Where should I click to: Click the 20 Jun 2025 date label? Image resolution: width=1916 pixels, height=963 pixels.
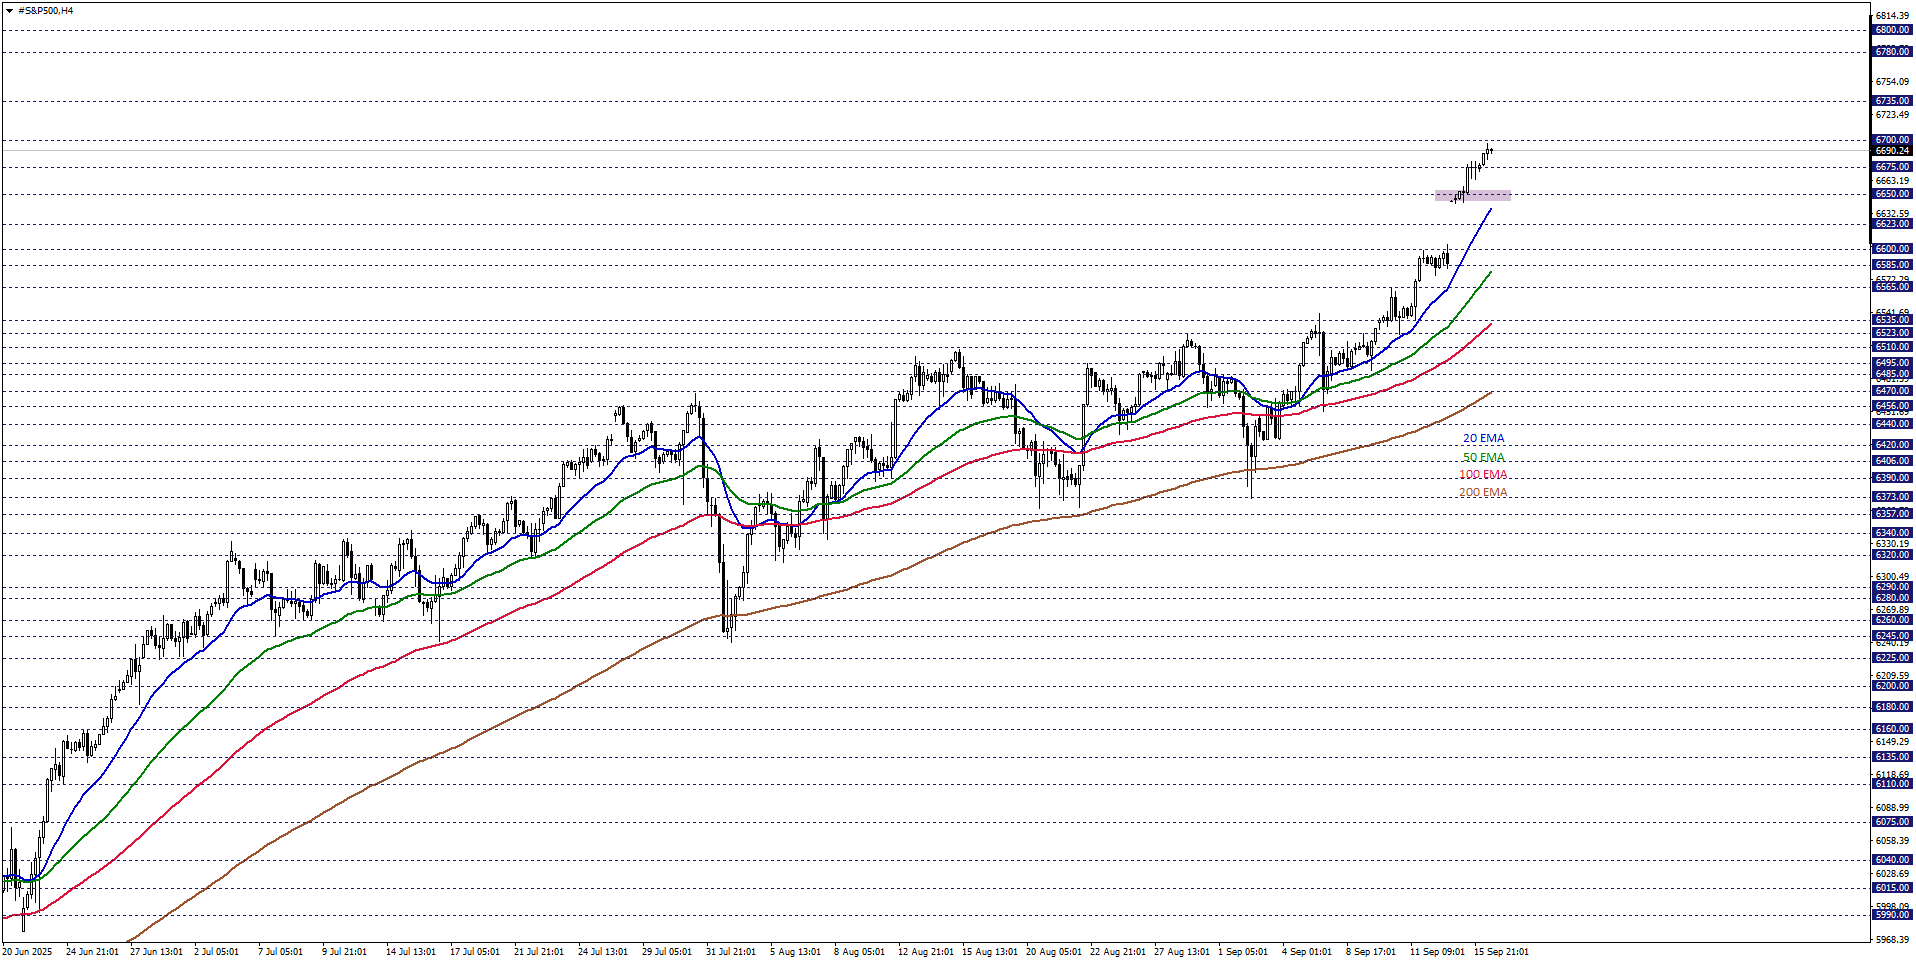pyautogui.click(x=28, y=952)
